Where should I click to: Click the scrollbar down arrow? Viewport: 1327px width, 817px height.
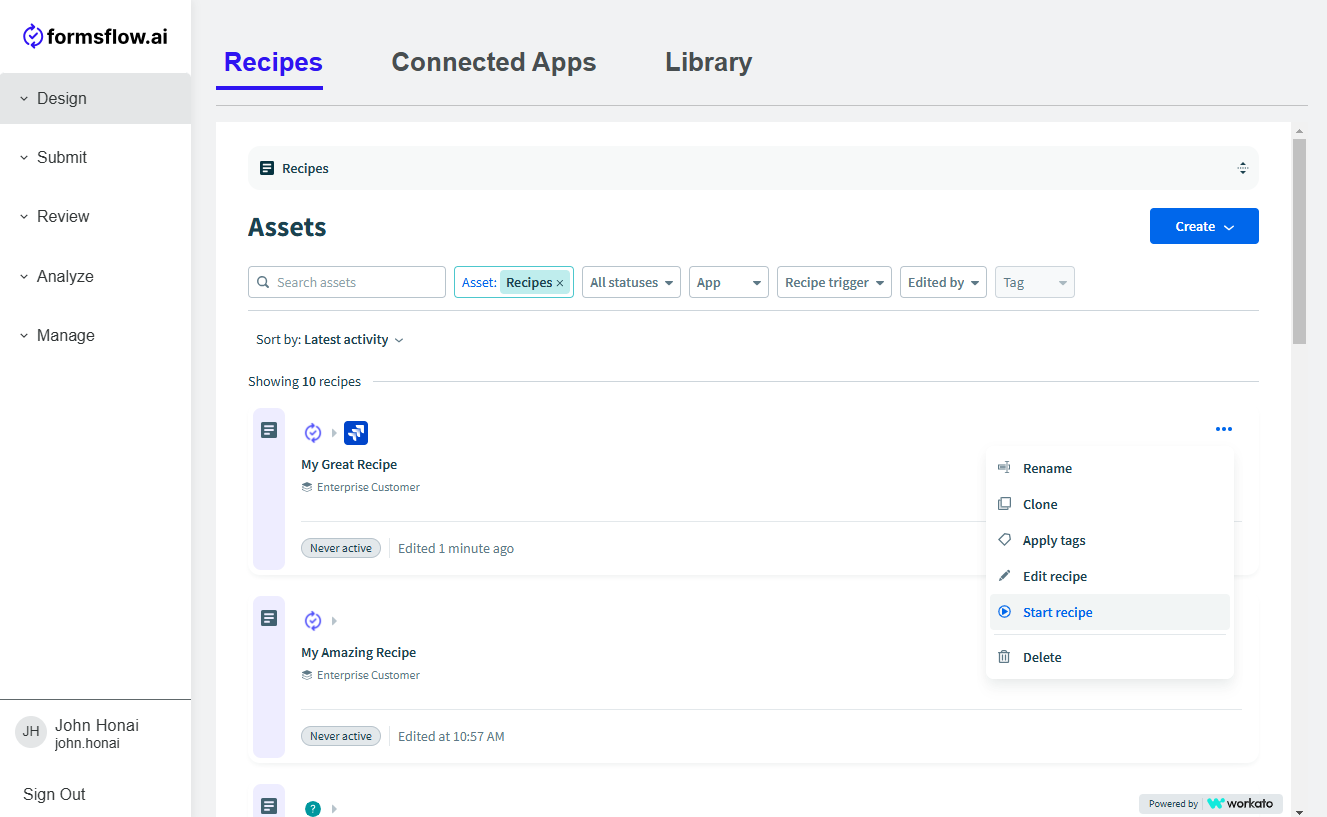click(x=1299, y=810)
